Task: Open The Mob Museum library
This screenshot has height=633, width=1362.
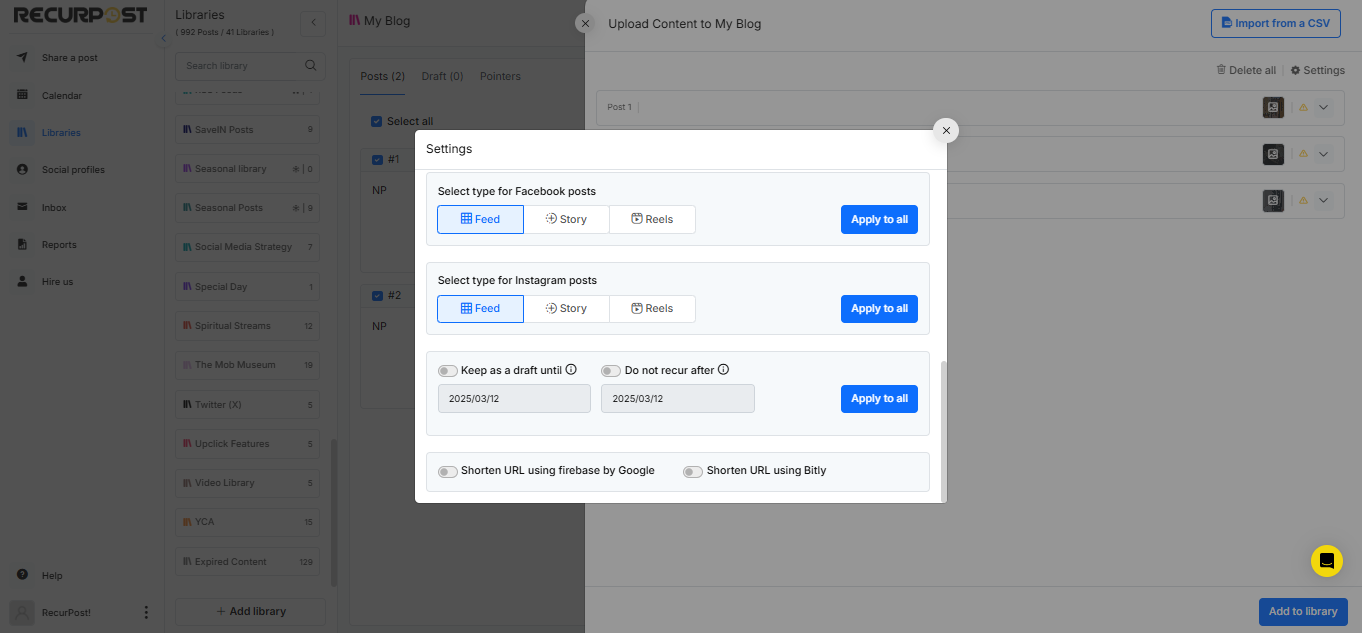Action: tap(247, 365)
